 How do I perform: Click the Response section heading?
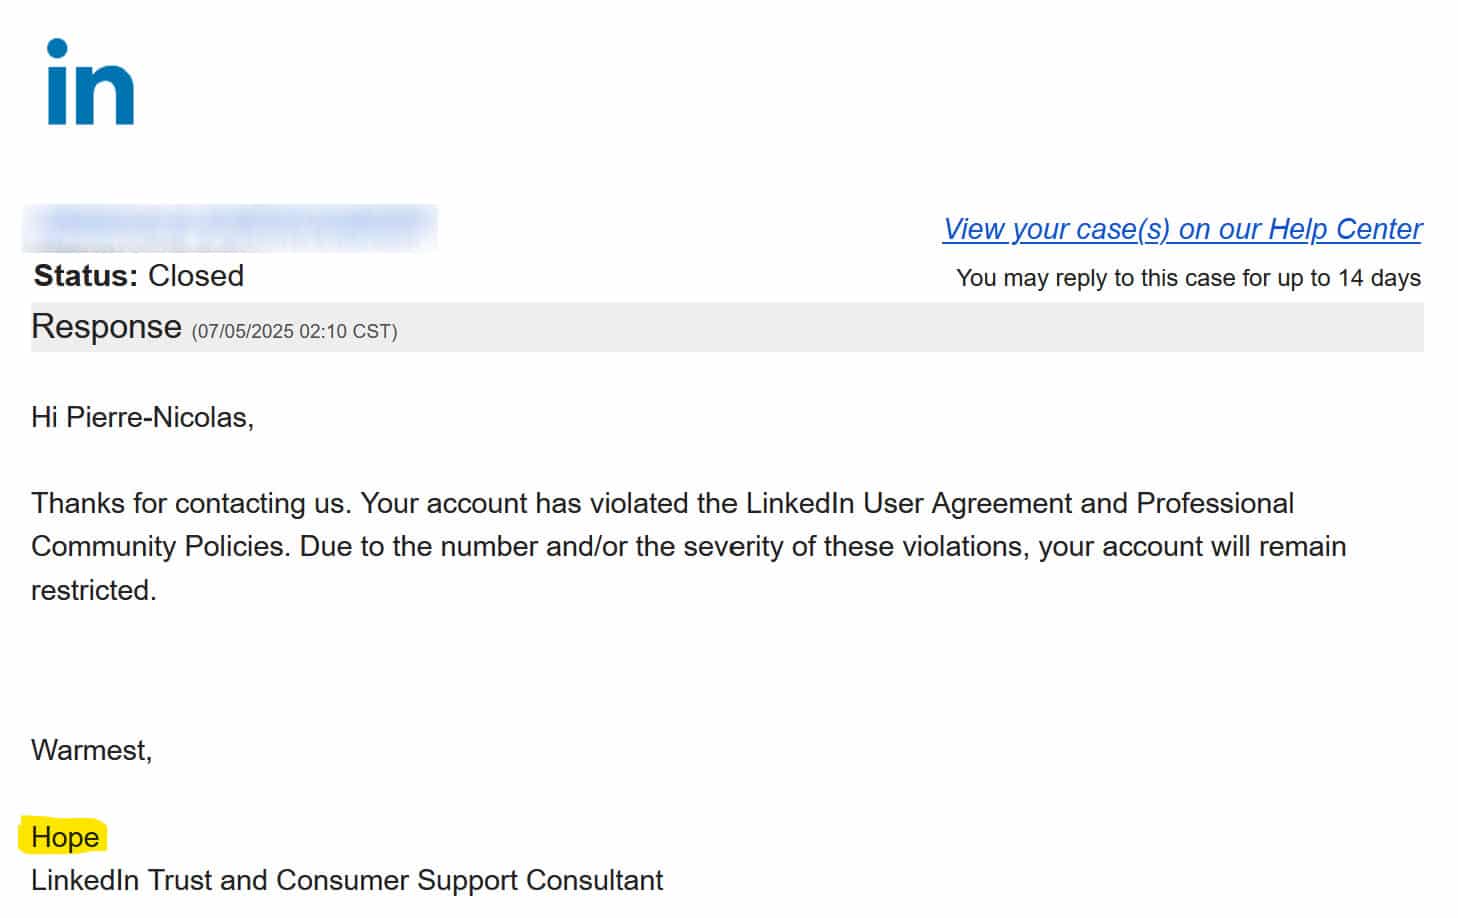106,327
